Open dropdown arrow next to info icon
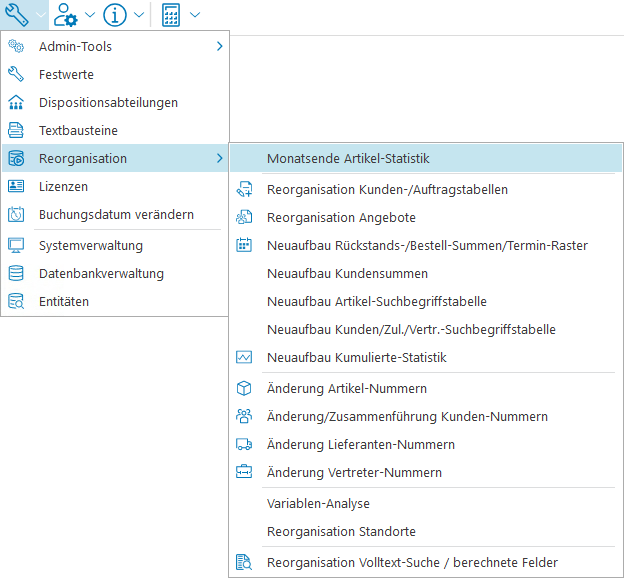 [x=139, y=15]
